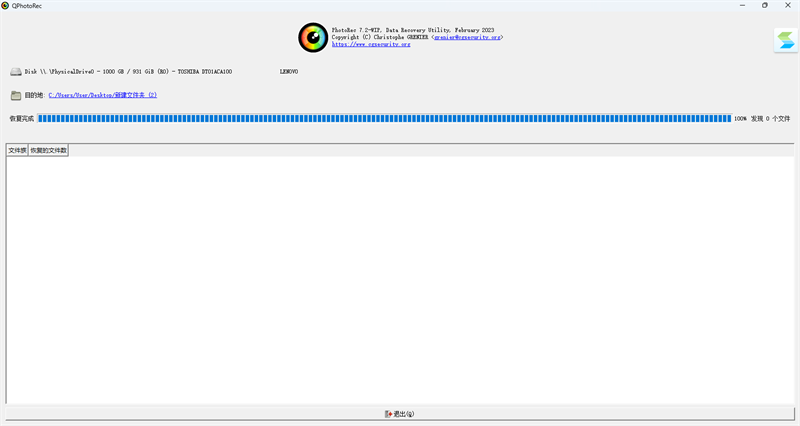Click the QPhotoRec title bar icon
Image resolution: width=800 pixels, height=426 pixels.
[x=5, y=6]
